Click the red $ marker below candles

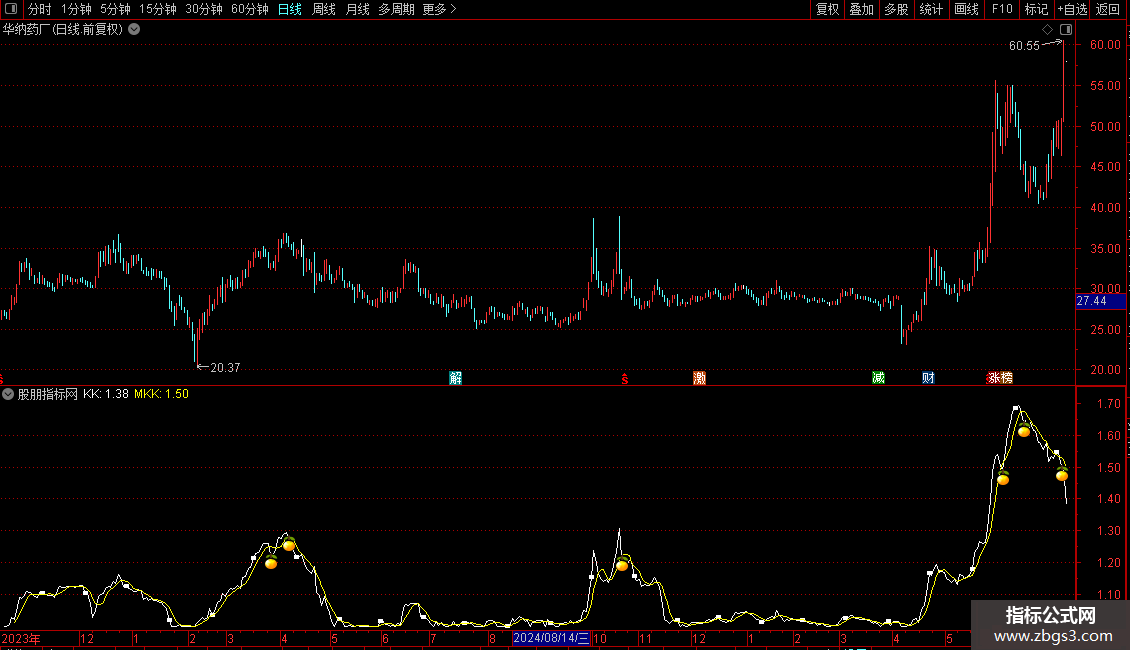[625, 378]
